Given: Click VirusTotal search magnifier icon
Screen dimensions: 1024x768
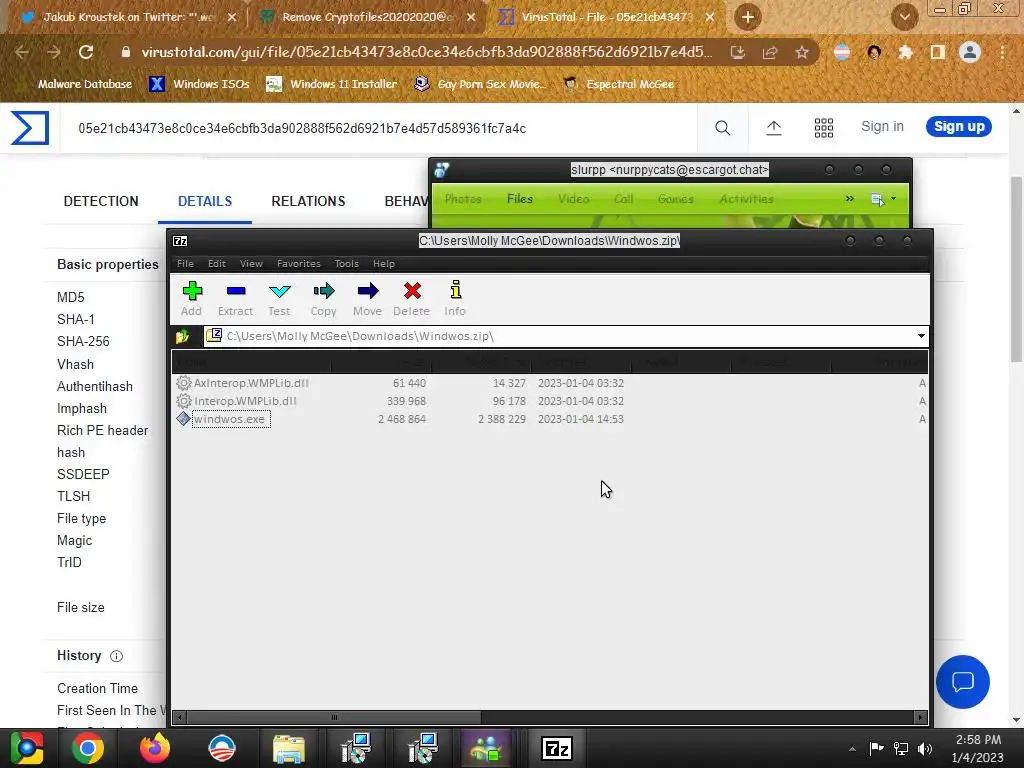Looking at the screenshot, I should pos(722,128).
